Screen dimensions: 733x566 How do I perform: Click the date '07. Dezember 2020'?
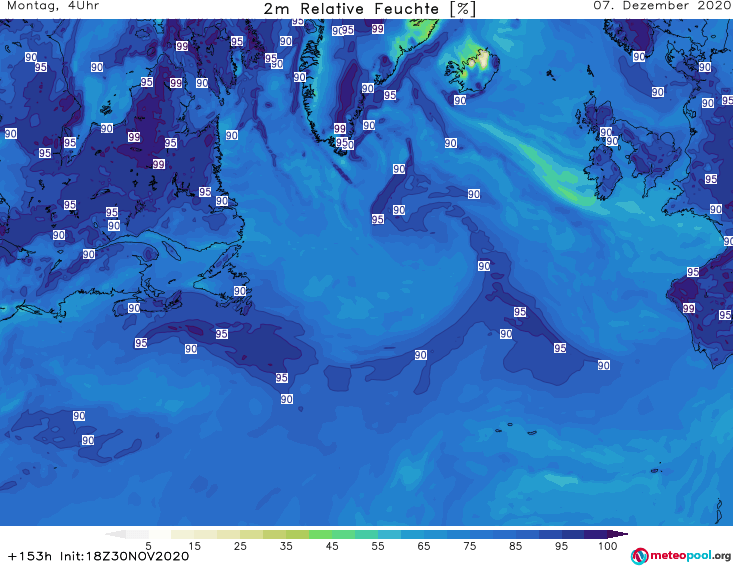(662, 6)
